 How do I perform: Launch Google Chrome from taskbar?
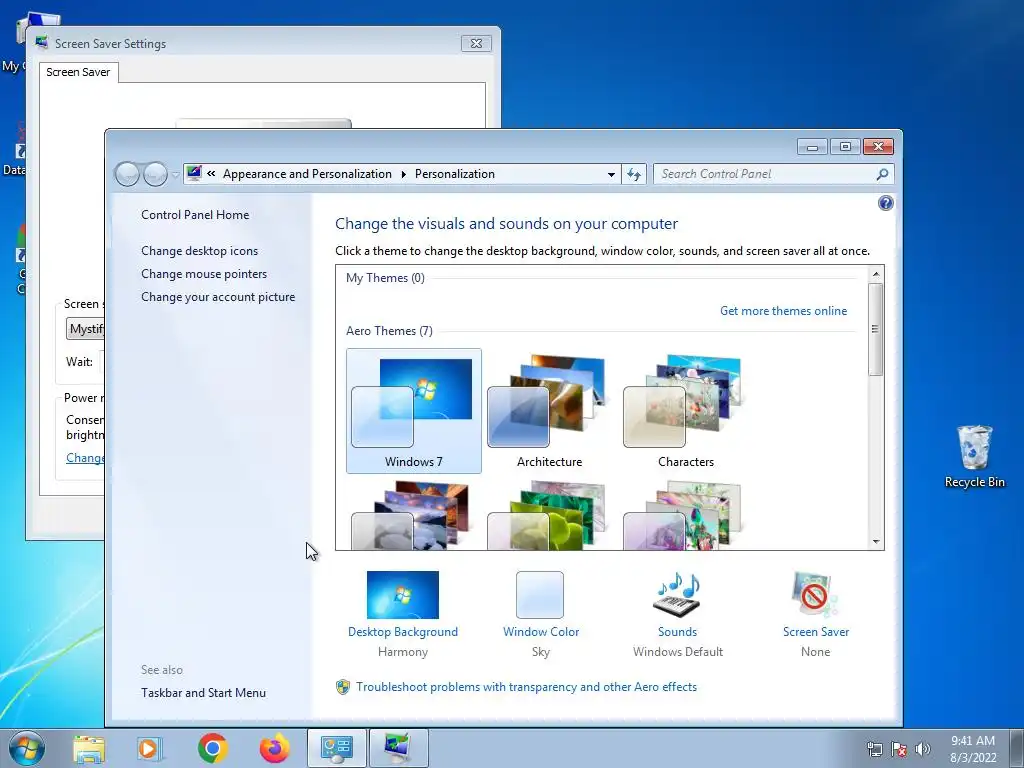click(x=212, y=748)
